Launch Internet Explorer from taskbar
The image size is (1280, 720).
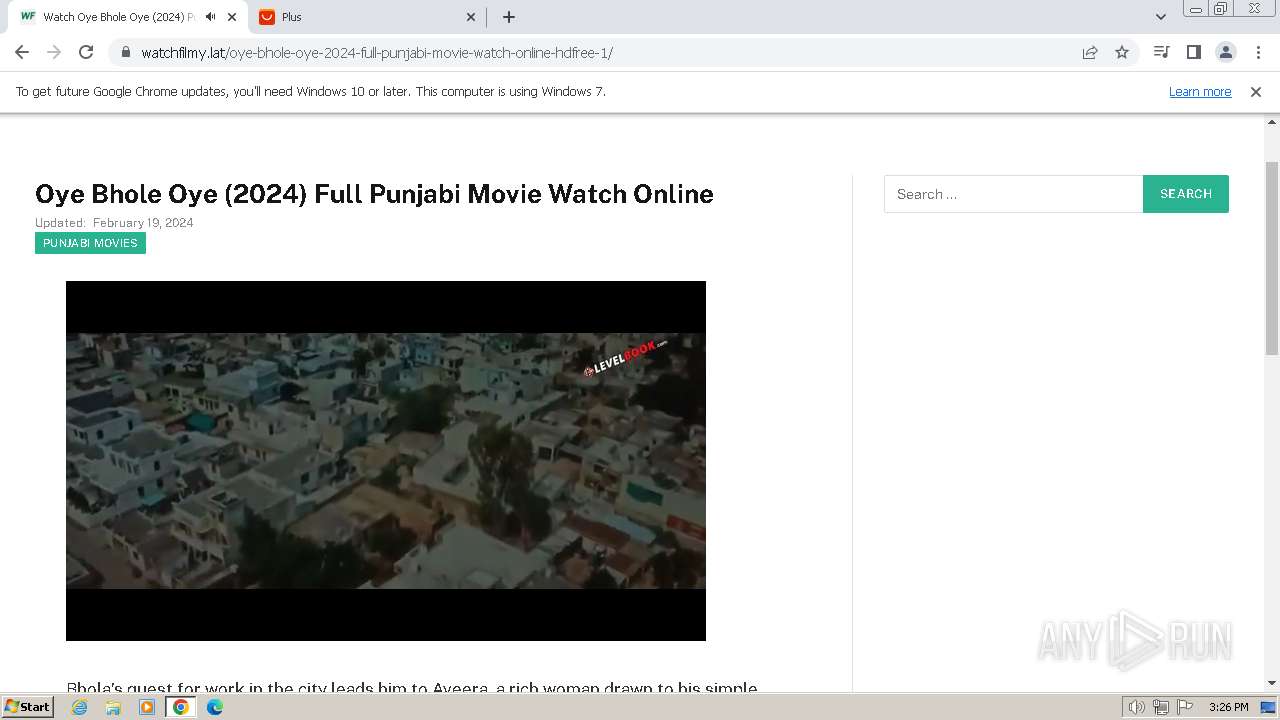pos(80,707)
